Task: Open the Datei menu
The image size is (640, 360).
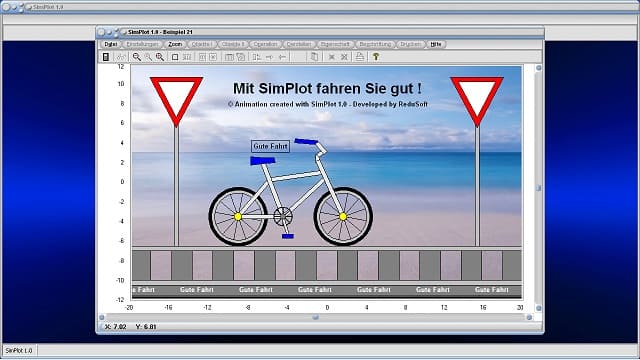Action: click(110, 44)
